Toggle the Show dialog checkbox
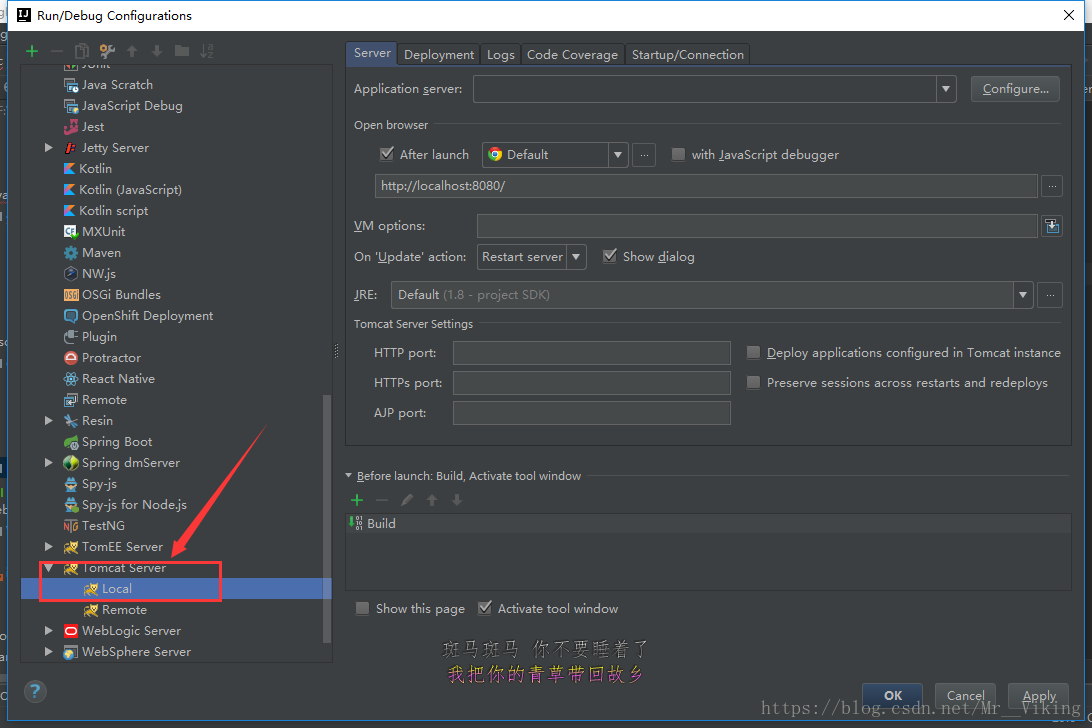1092x728 pixels. [x=610, y=256]
